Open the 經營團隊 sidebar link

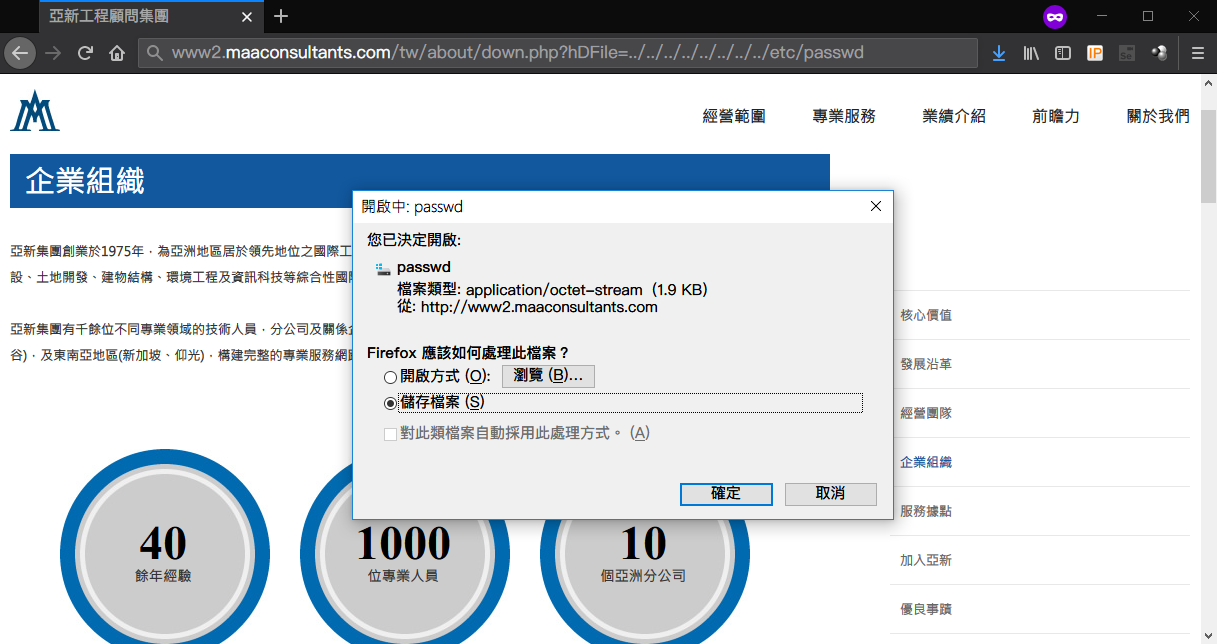(x=926, y=413)
